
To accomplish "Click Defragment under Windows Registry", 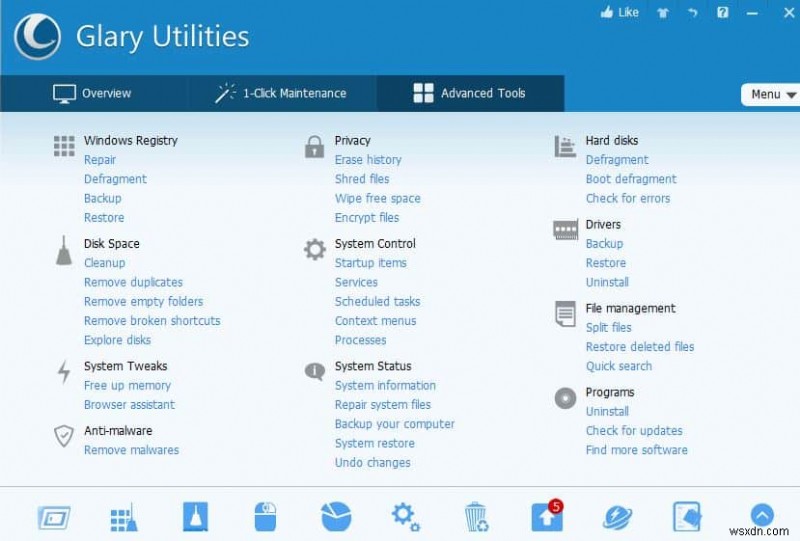I will coord(115,179).
